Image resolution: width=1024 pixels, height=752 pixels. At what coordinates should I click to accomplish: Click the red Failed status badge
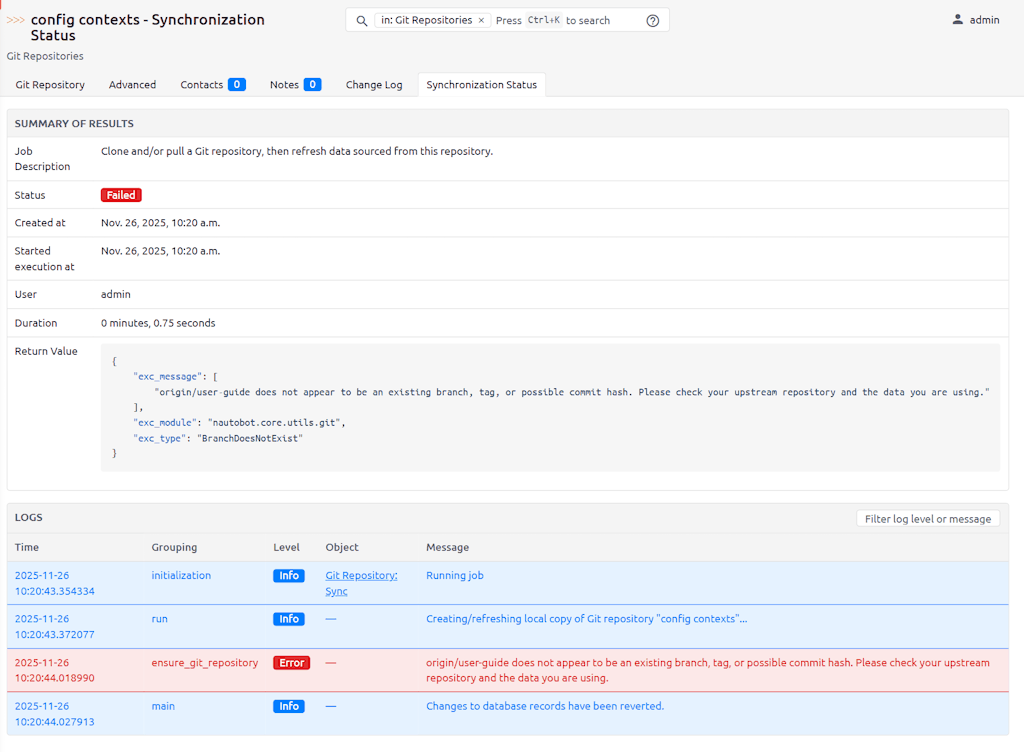tap(121, 195)
